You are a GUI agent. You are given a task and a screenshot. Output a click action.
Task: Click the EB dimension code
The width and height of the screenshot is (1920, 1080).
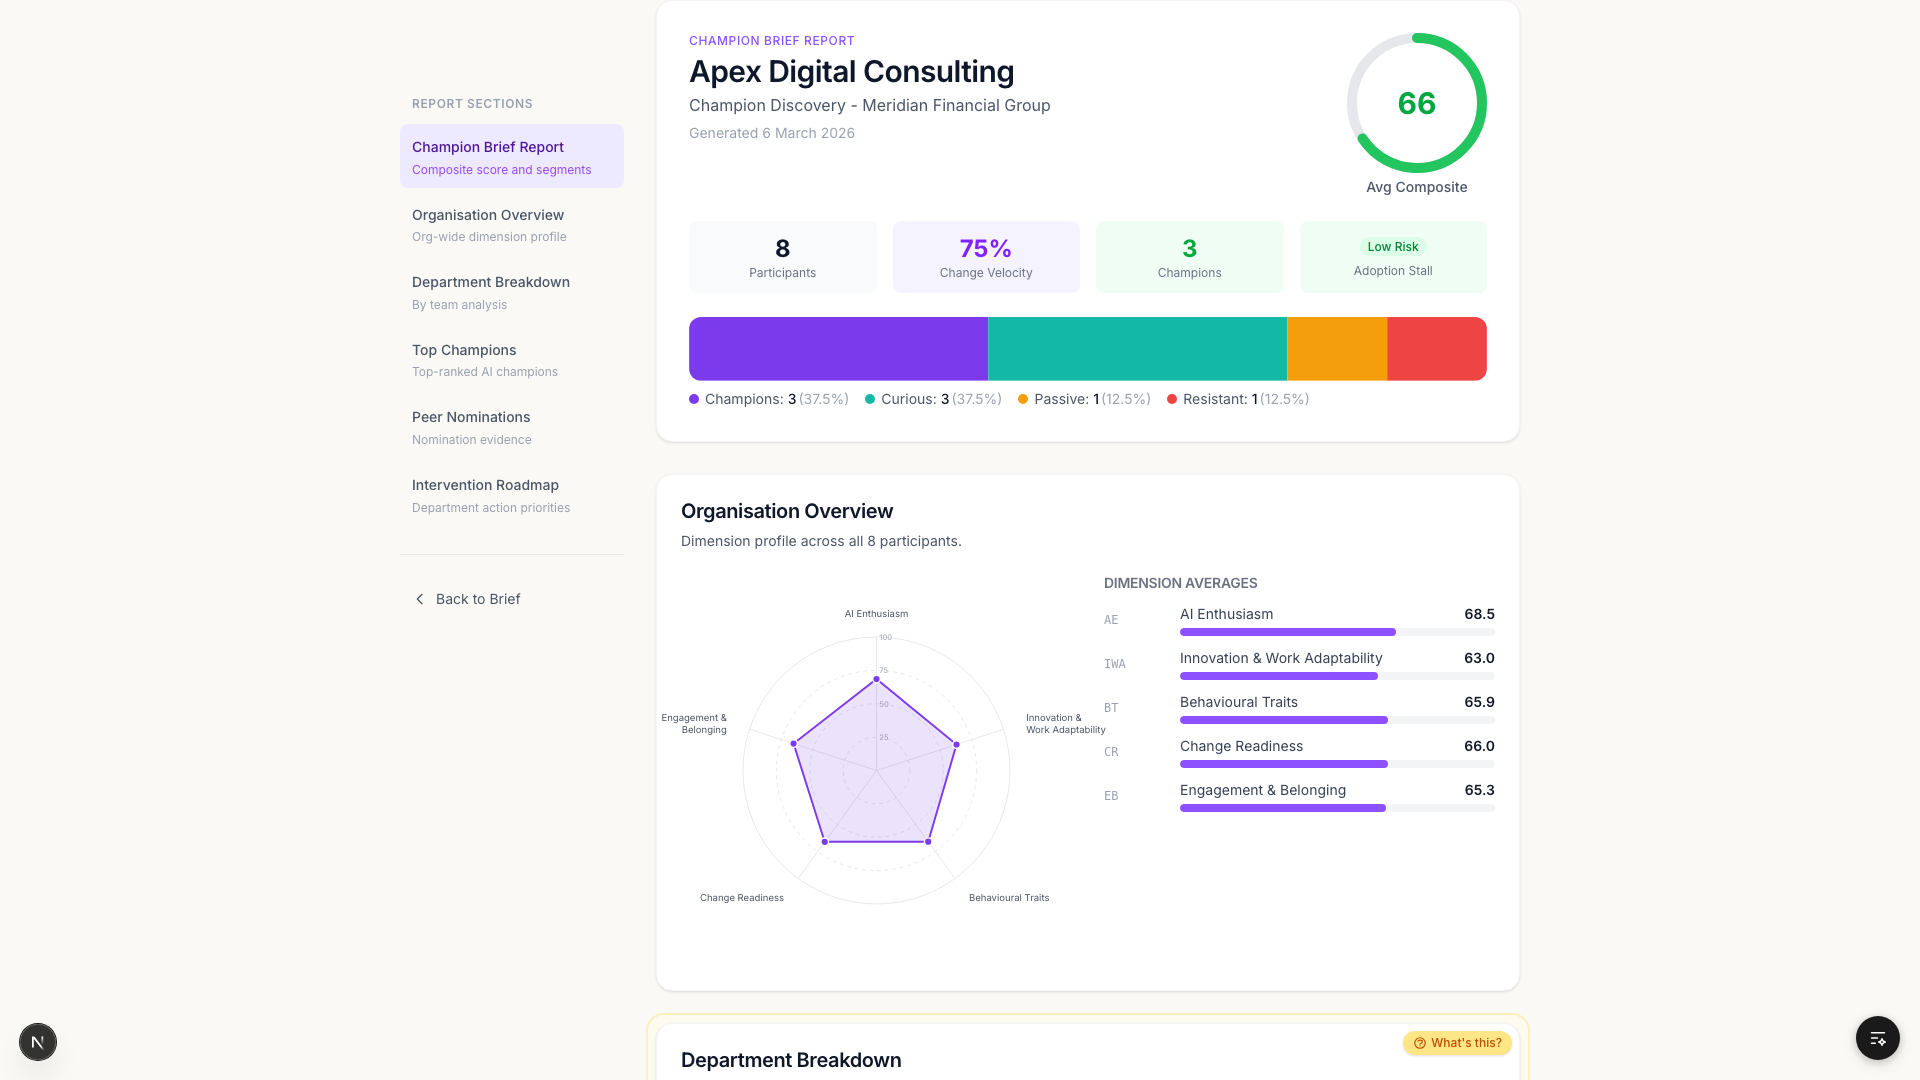[1111, 796]
